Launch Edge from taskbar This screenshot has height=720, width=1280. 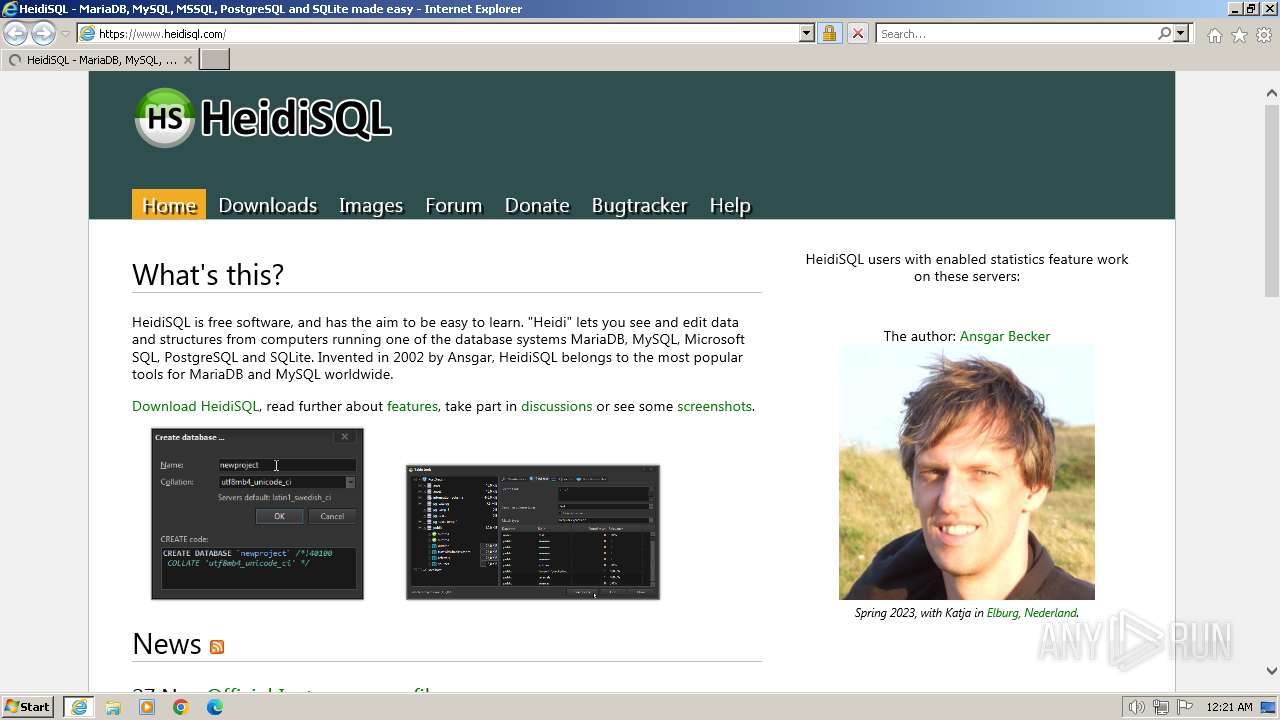point(215,707)
